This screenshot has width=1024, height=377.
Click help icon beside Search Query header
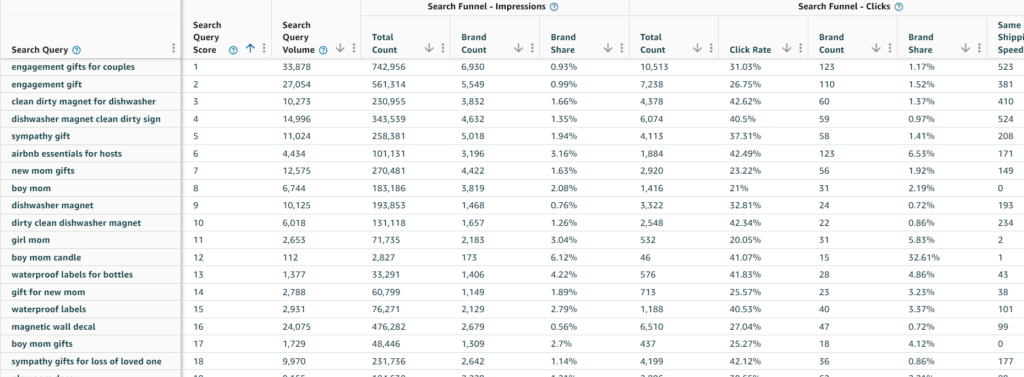coord(76,50)
